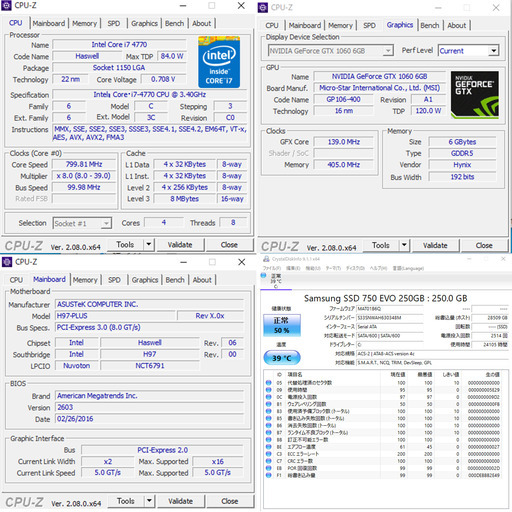Switch to CPU tab in the Mainboard tab window
This screenshot has width=512, height=512.
[16, 280]
